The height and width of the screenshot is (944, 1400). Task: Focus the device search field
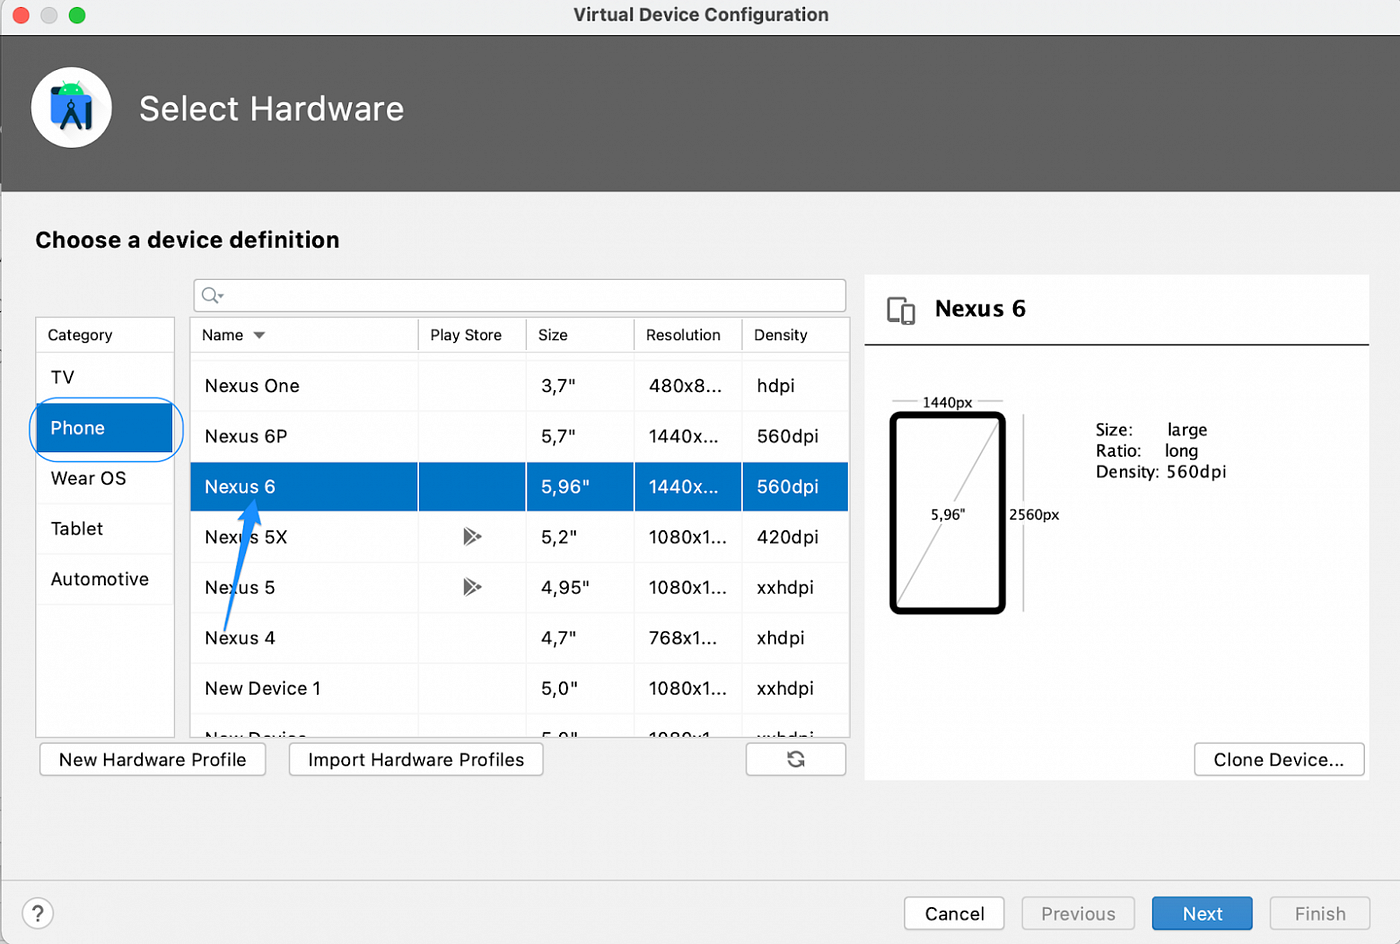tap(520, 295)
